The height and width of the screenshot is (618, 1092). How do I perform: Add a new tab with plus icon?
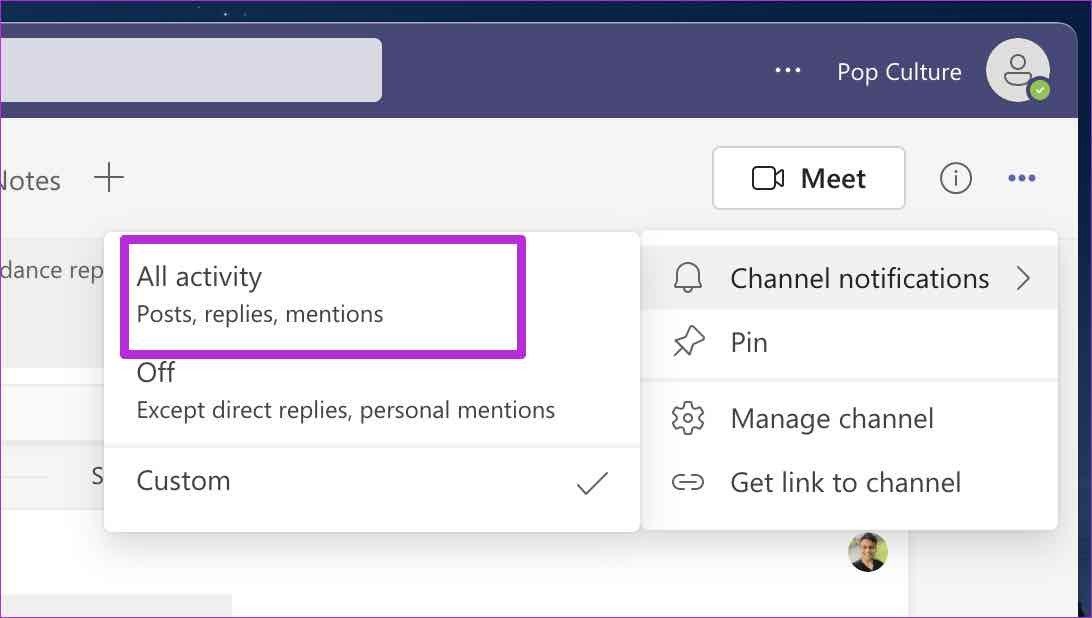tap(109, 178)
